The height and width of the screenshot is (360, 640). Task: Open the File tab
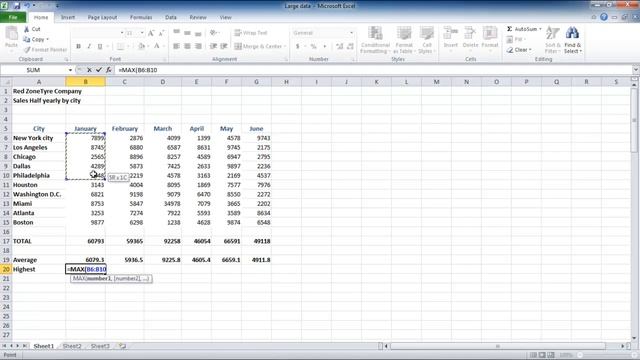13,17
